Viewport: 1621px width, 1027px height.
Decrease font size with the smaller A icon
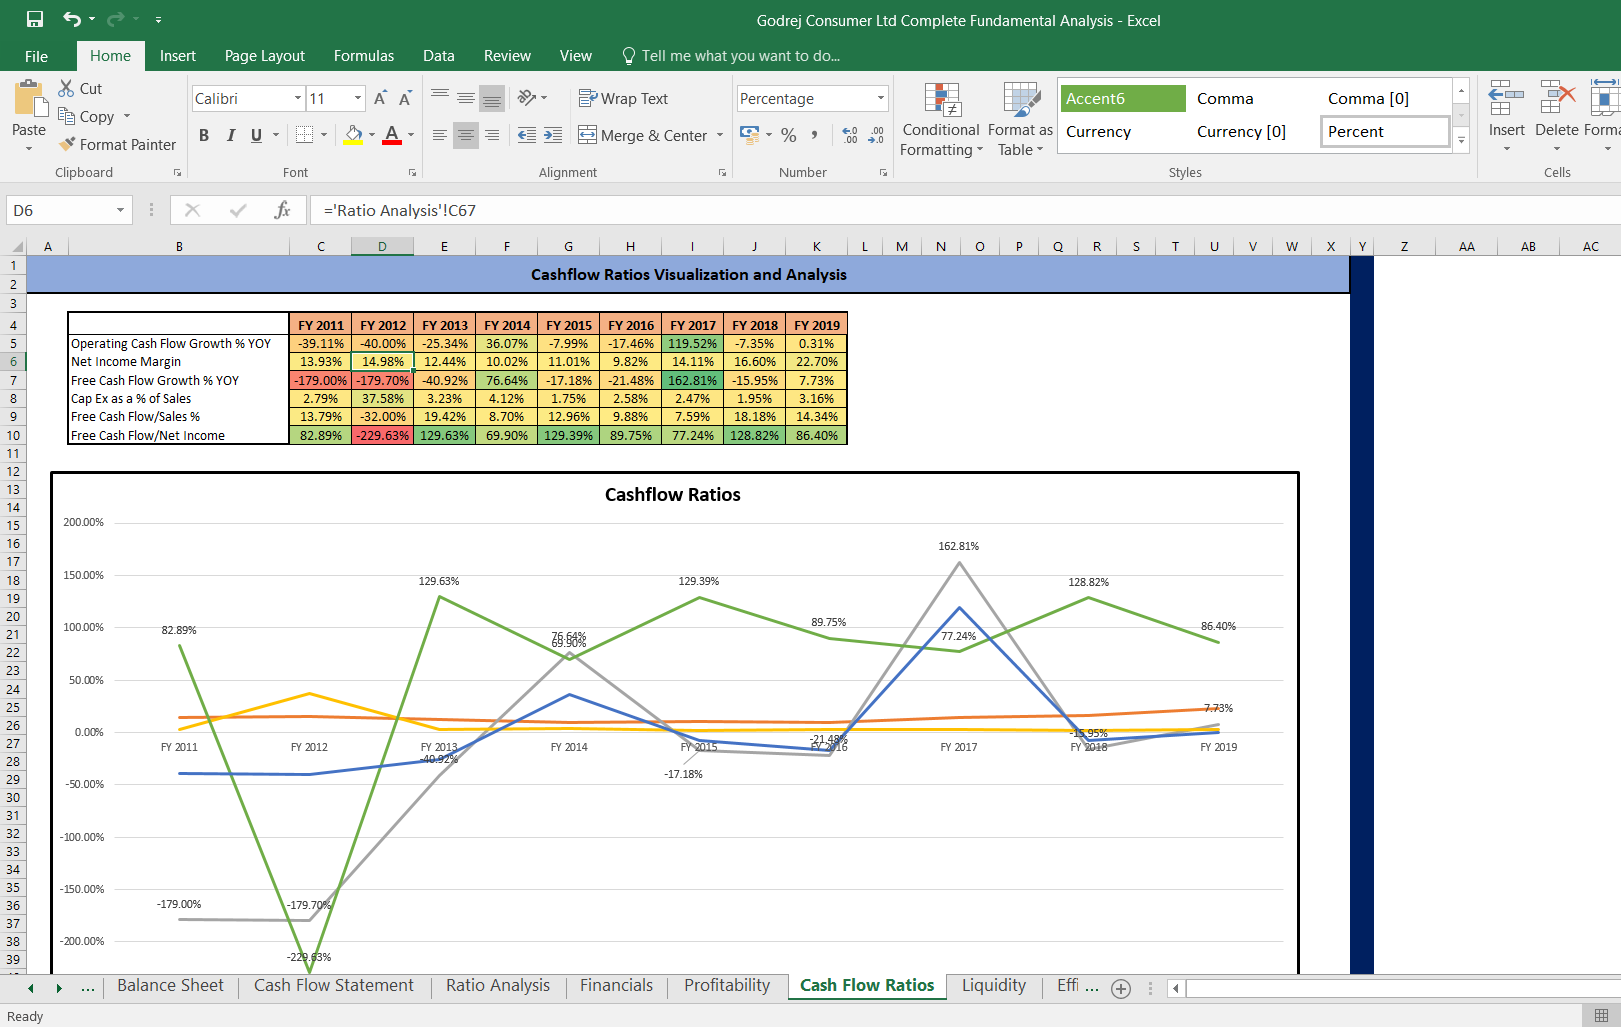click(405, 98)
